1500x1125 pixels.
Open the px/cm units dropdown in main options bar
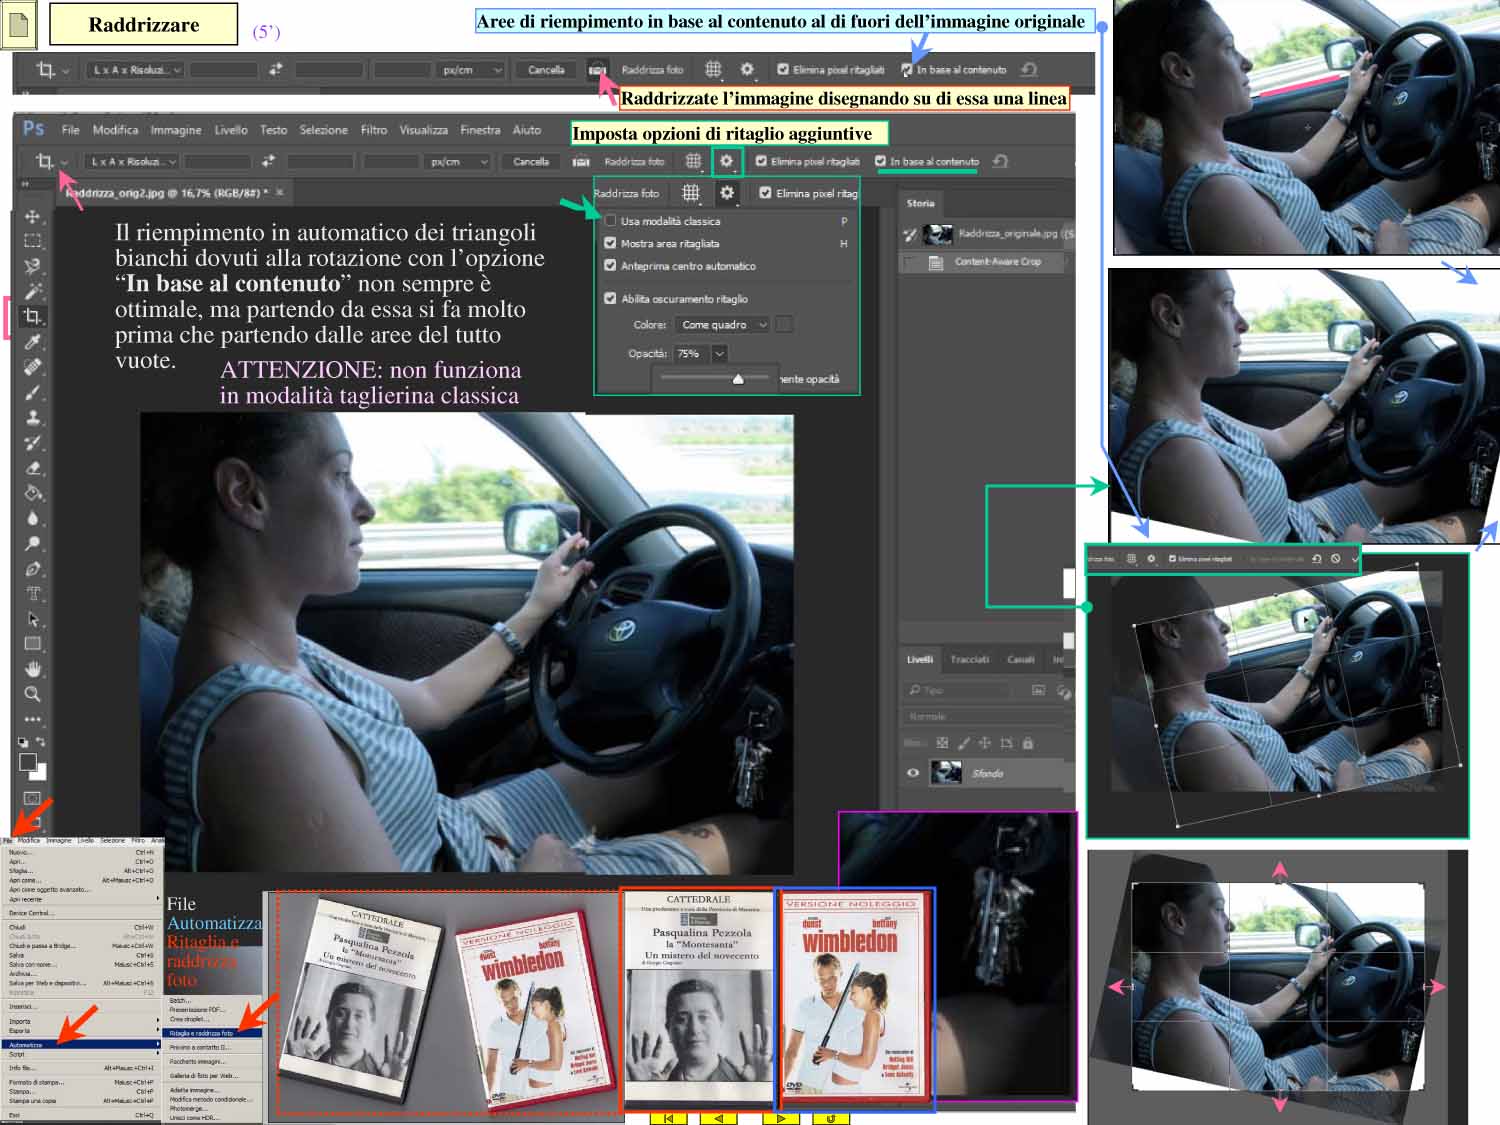click(x=457, y=161)
